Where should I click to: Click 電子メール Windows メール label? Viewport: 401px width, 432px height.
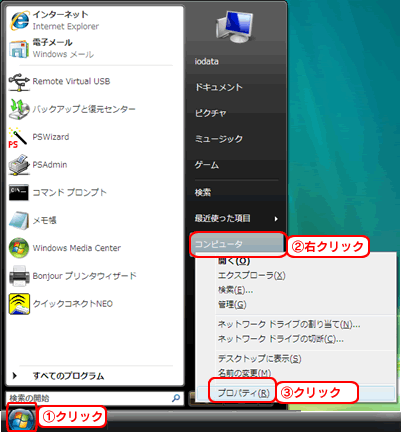tap(63, 49)
